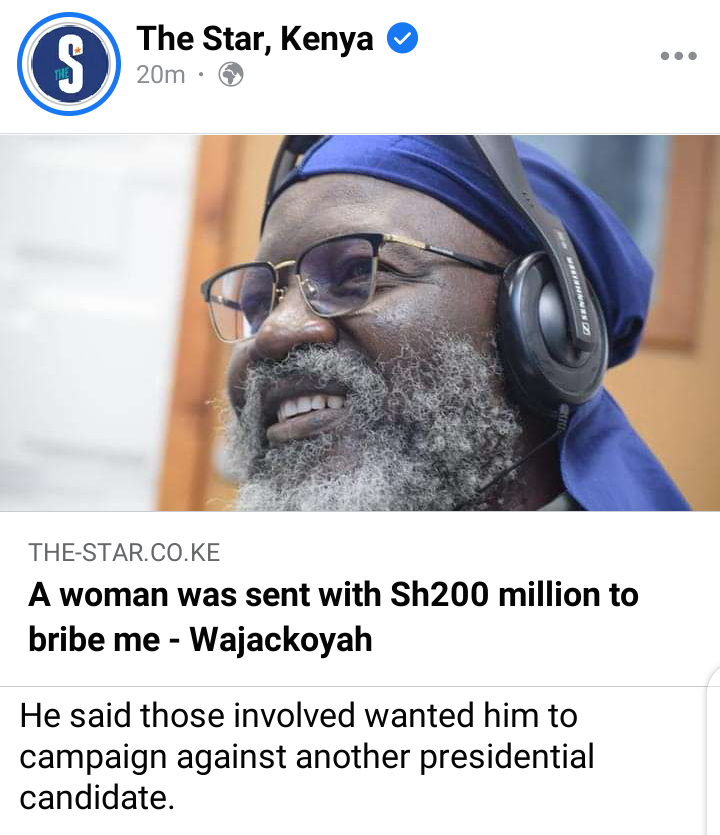Click the word Kenya in the page title
The image size is (720, 835).
point(326,39)
